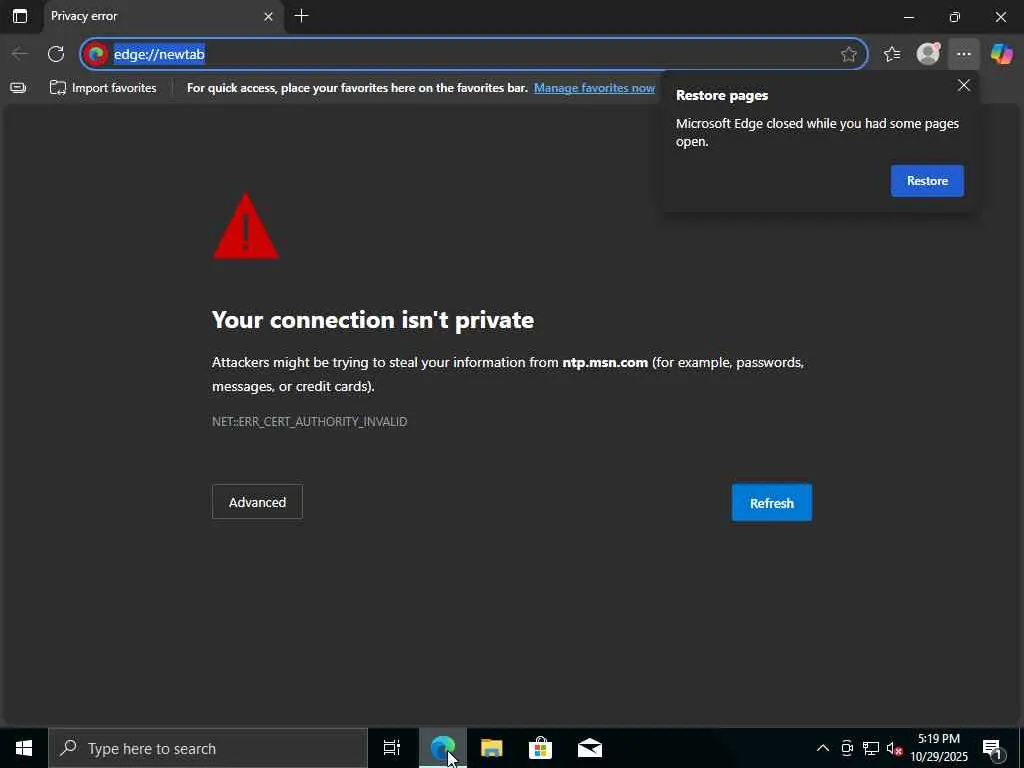Click the Type here to search box

tap(208, 748)
